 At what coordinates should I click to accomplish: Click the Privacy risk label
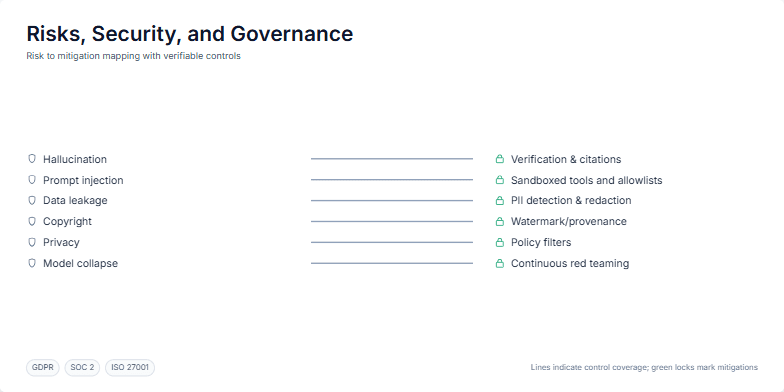(61, 242)
